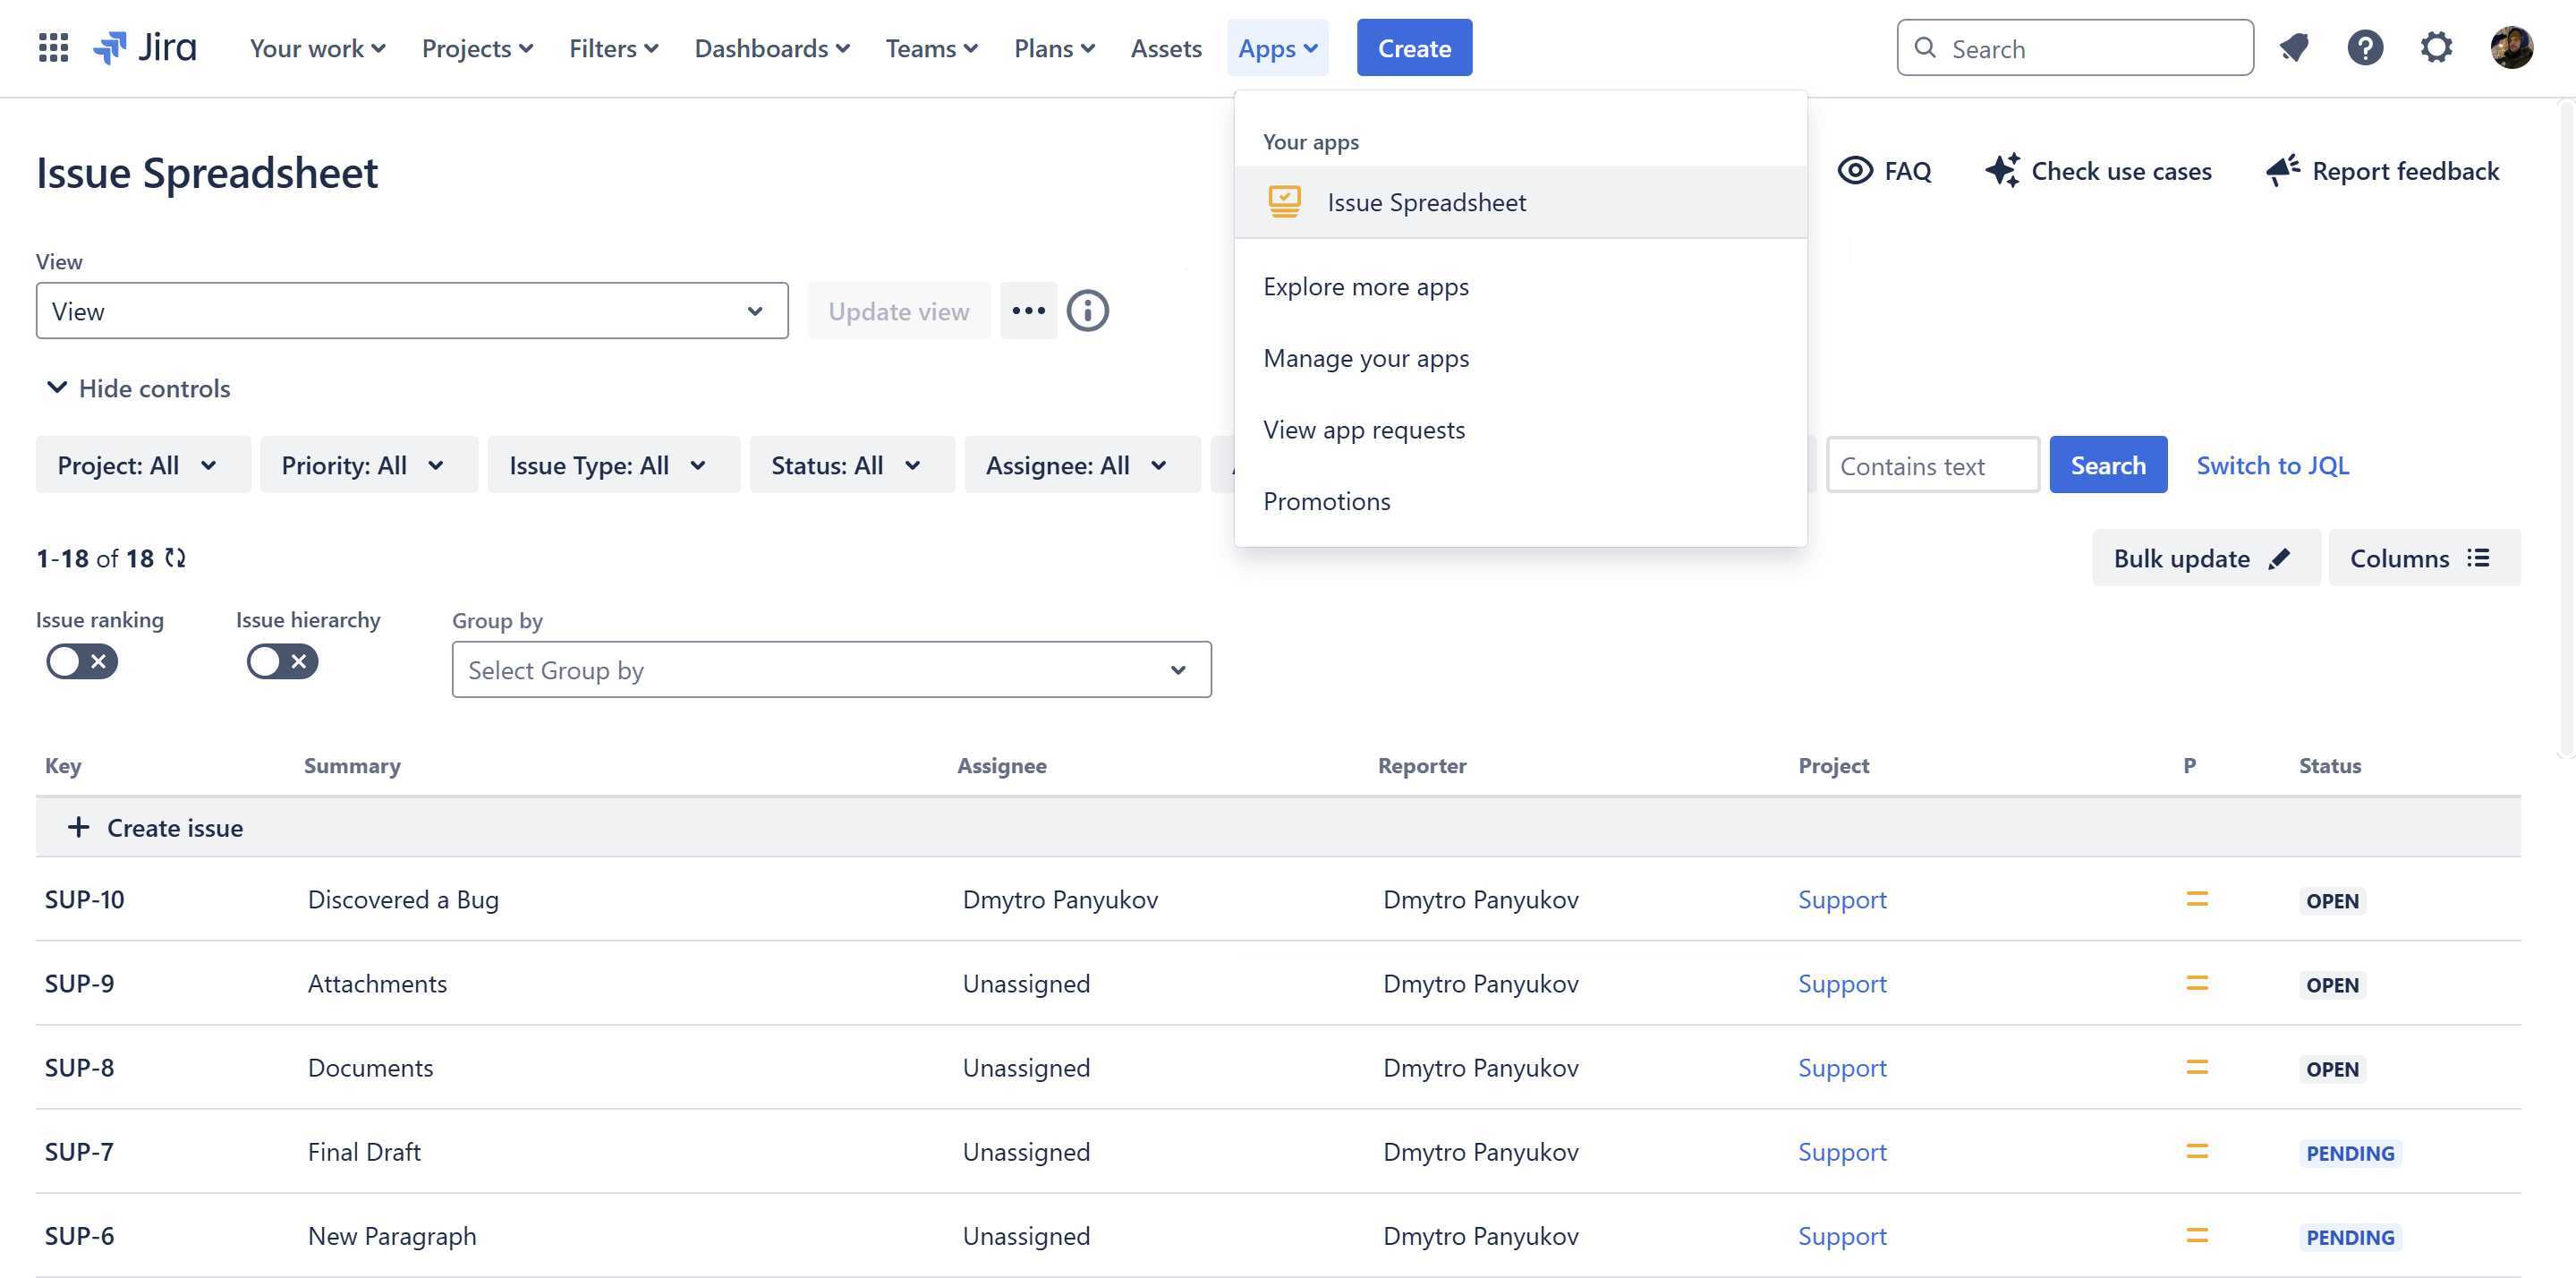Collapse filters with Hide controls
Viewport: 2576px width, 1278px height.
point(138,388)
